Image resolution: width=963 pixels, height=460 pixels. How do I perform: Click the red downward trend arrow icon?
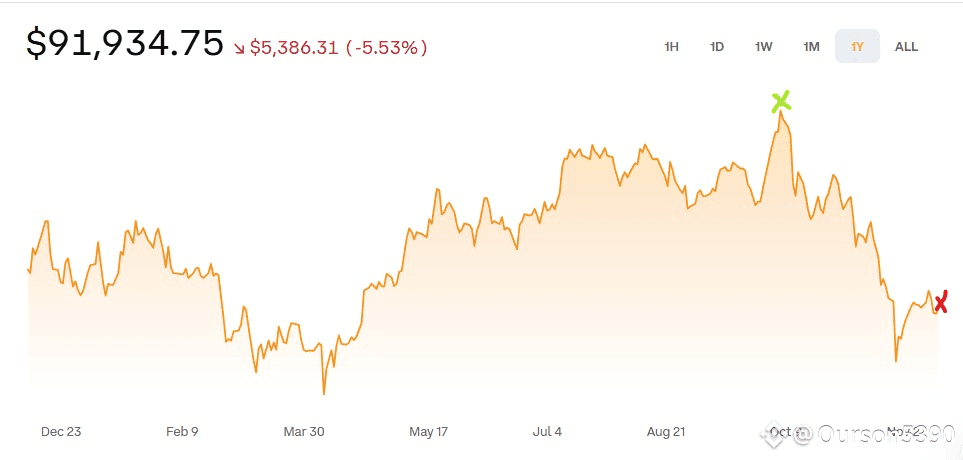click(x=239, y=47)
